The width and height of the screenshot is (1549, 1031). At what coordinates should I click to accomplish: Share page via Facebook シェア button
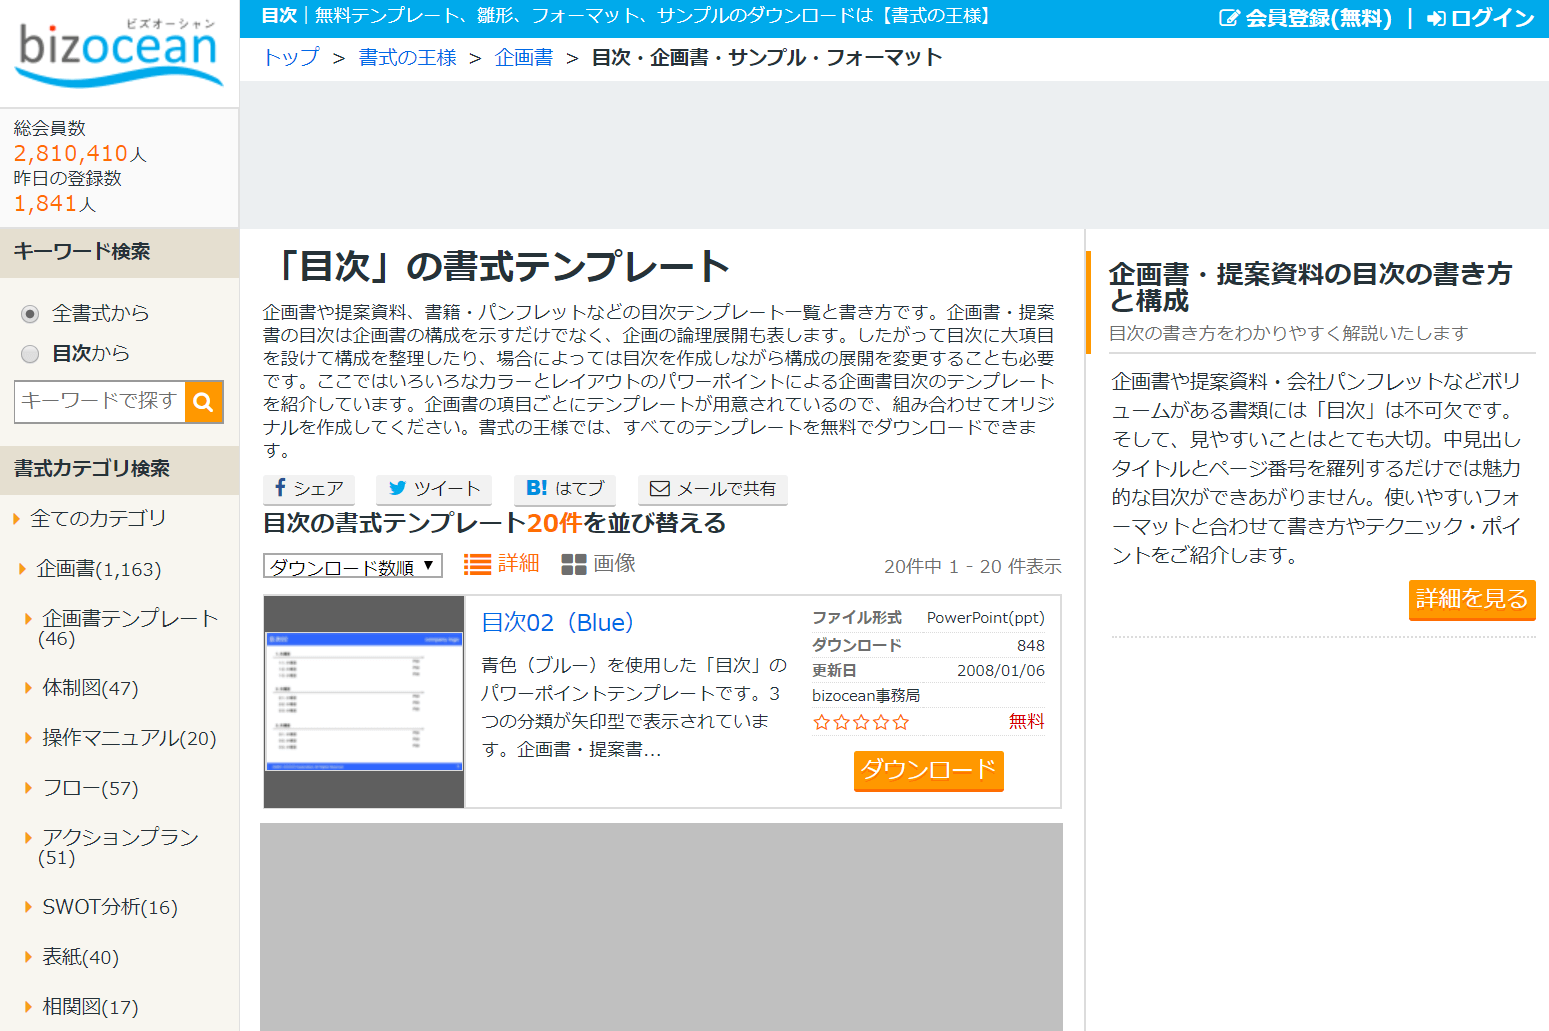point(309,489)
